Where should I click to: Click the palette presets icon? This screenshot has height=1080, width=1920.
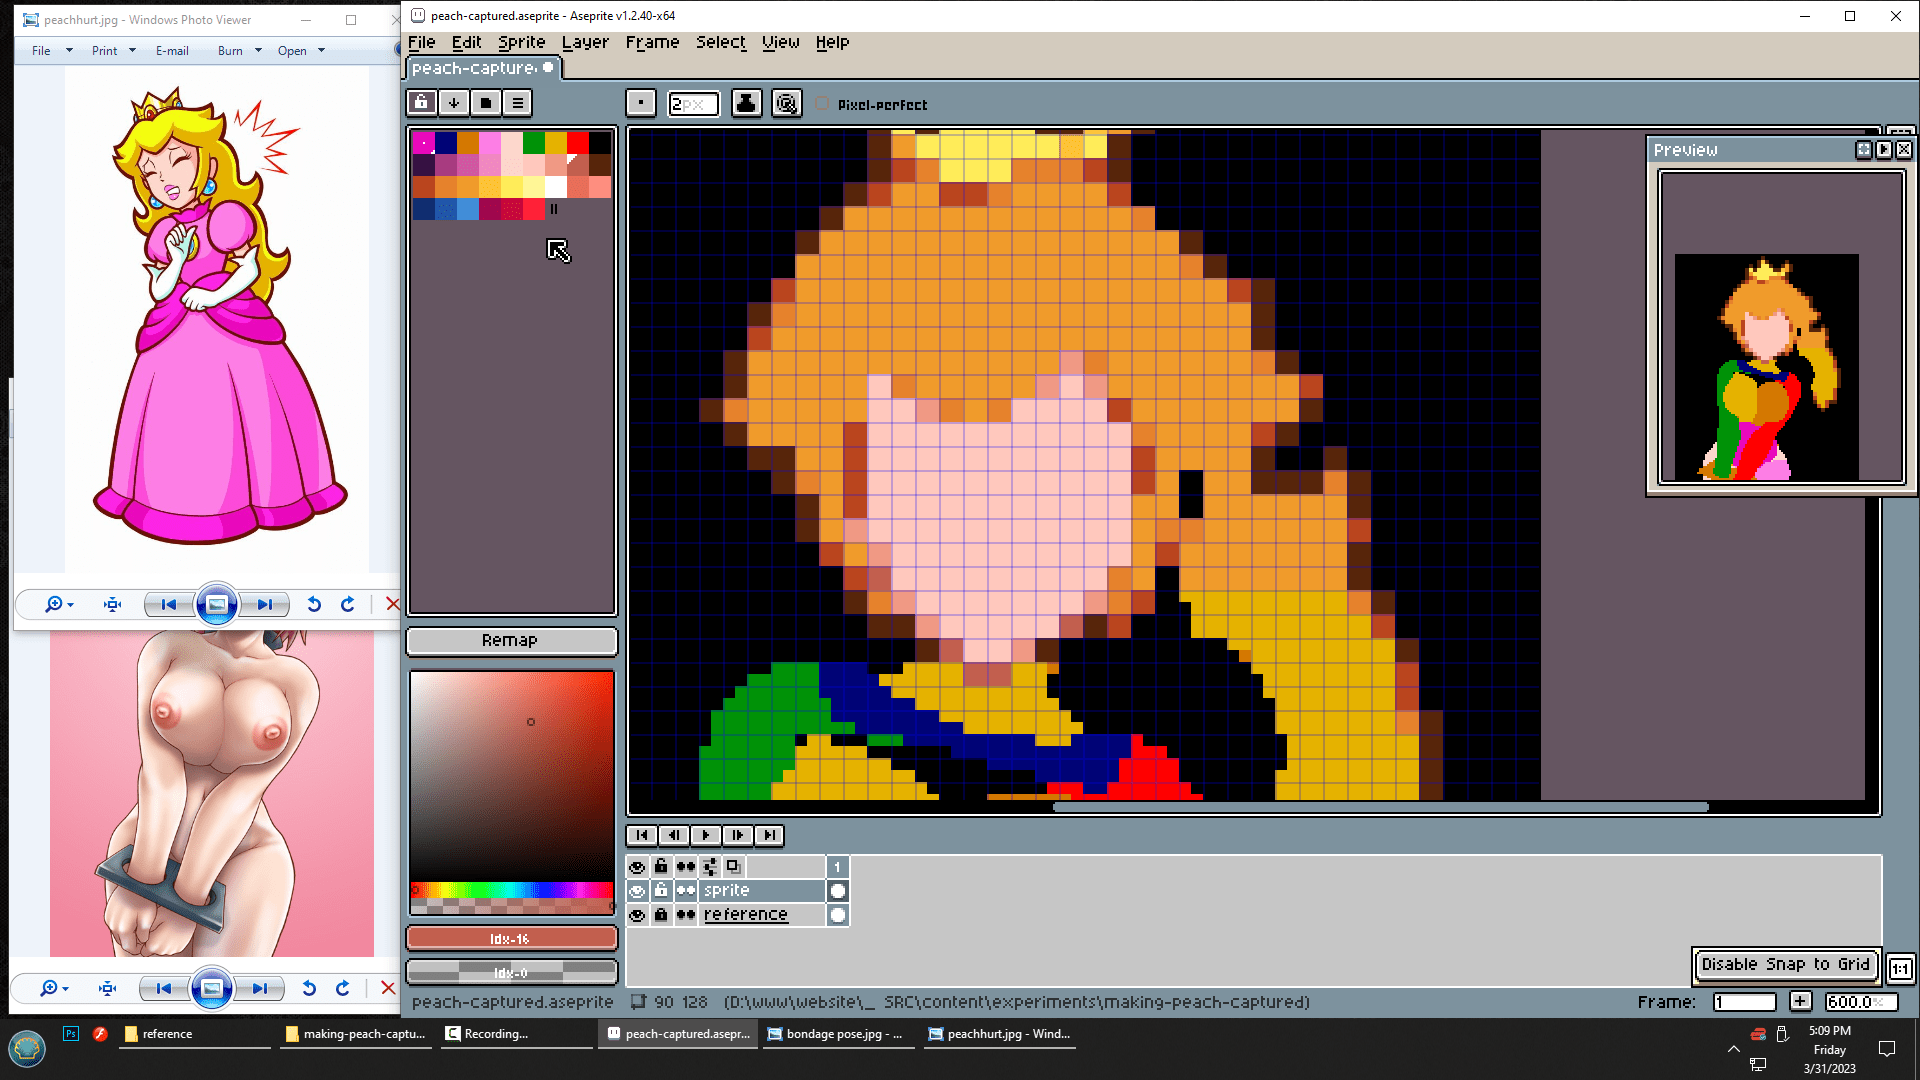(486, 103)
